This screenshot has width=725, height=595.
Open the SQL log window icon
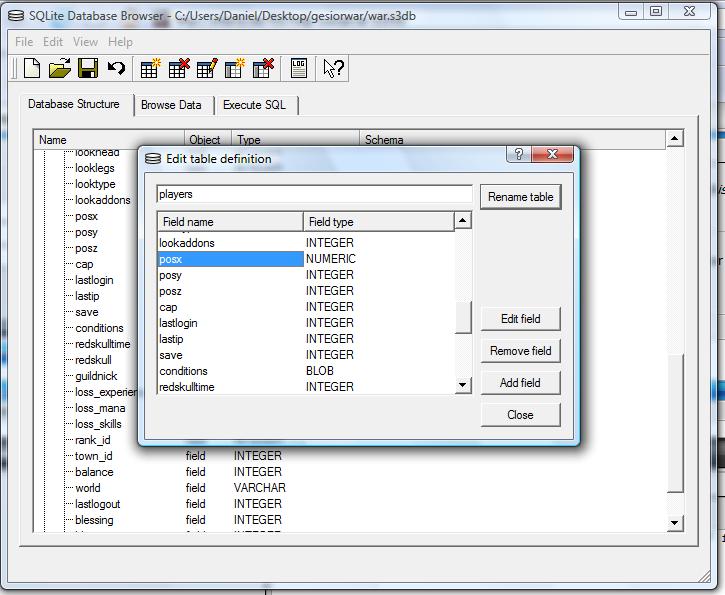point(299,68)
